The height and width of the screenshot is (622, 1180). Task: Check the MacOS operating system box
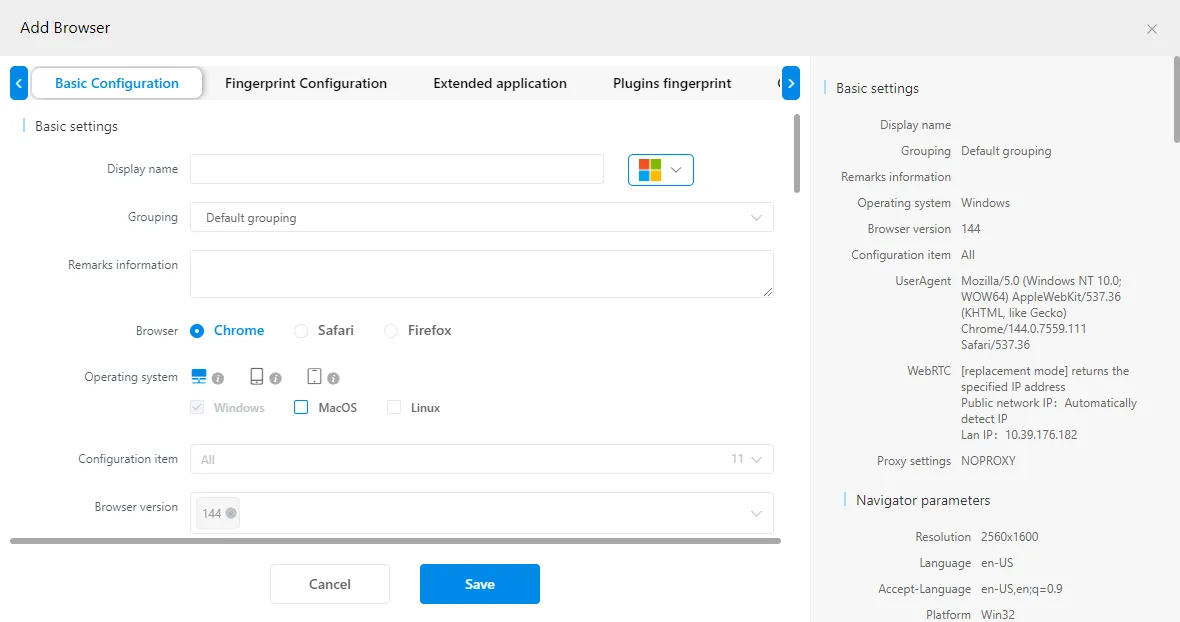301,408
